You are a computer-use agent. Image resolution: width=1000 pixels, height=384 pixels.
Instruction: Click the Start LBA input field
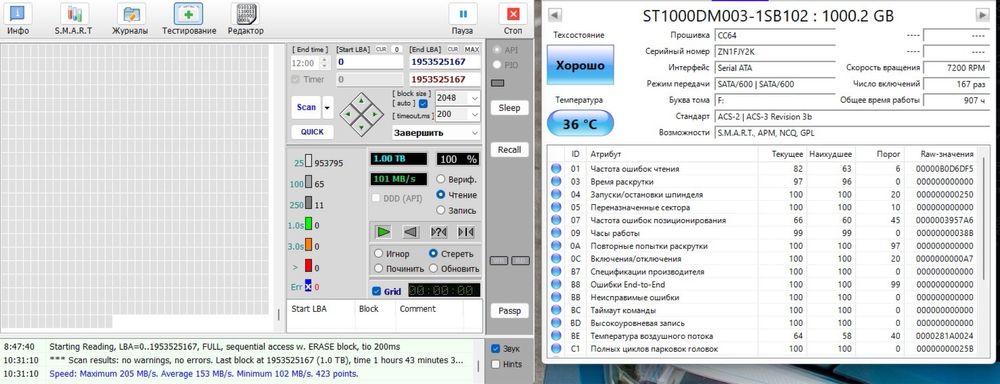370,62
